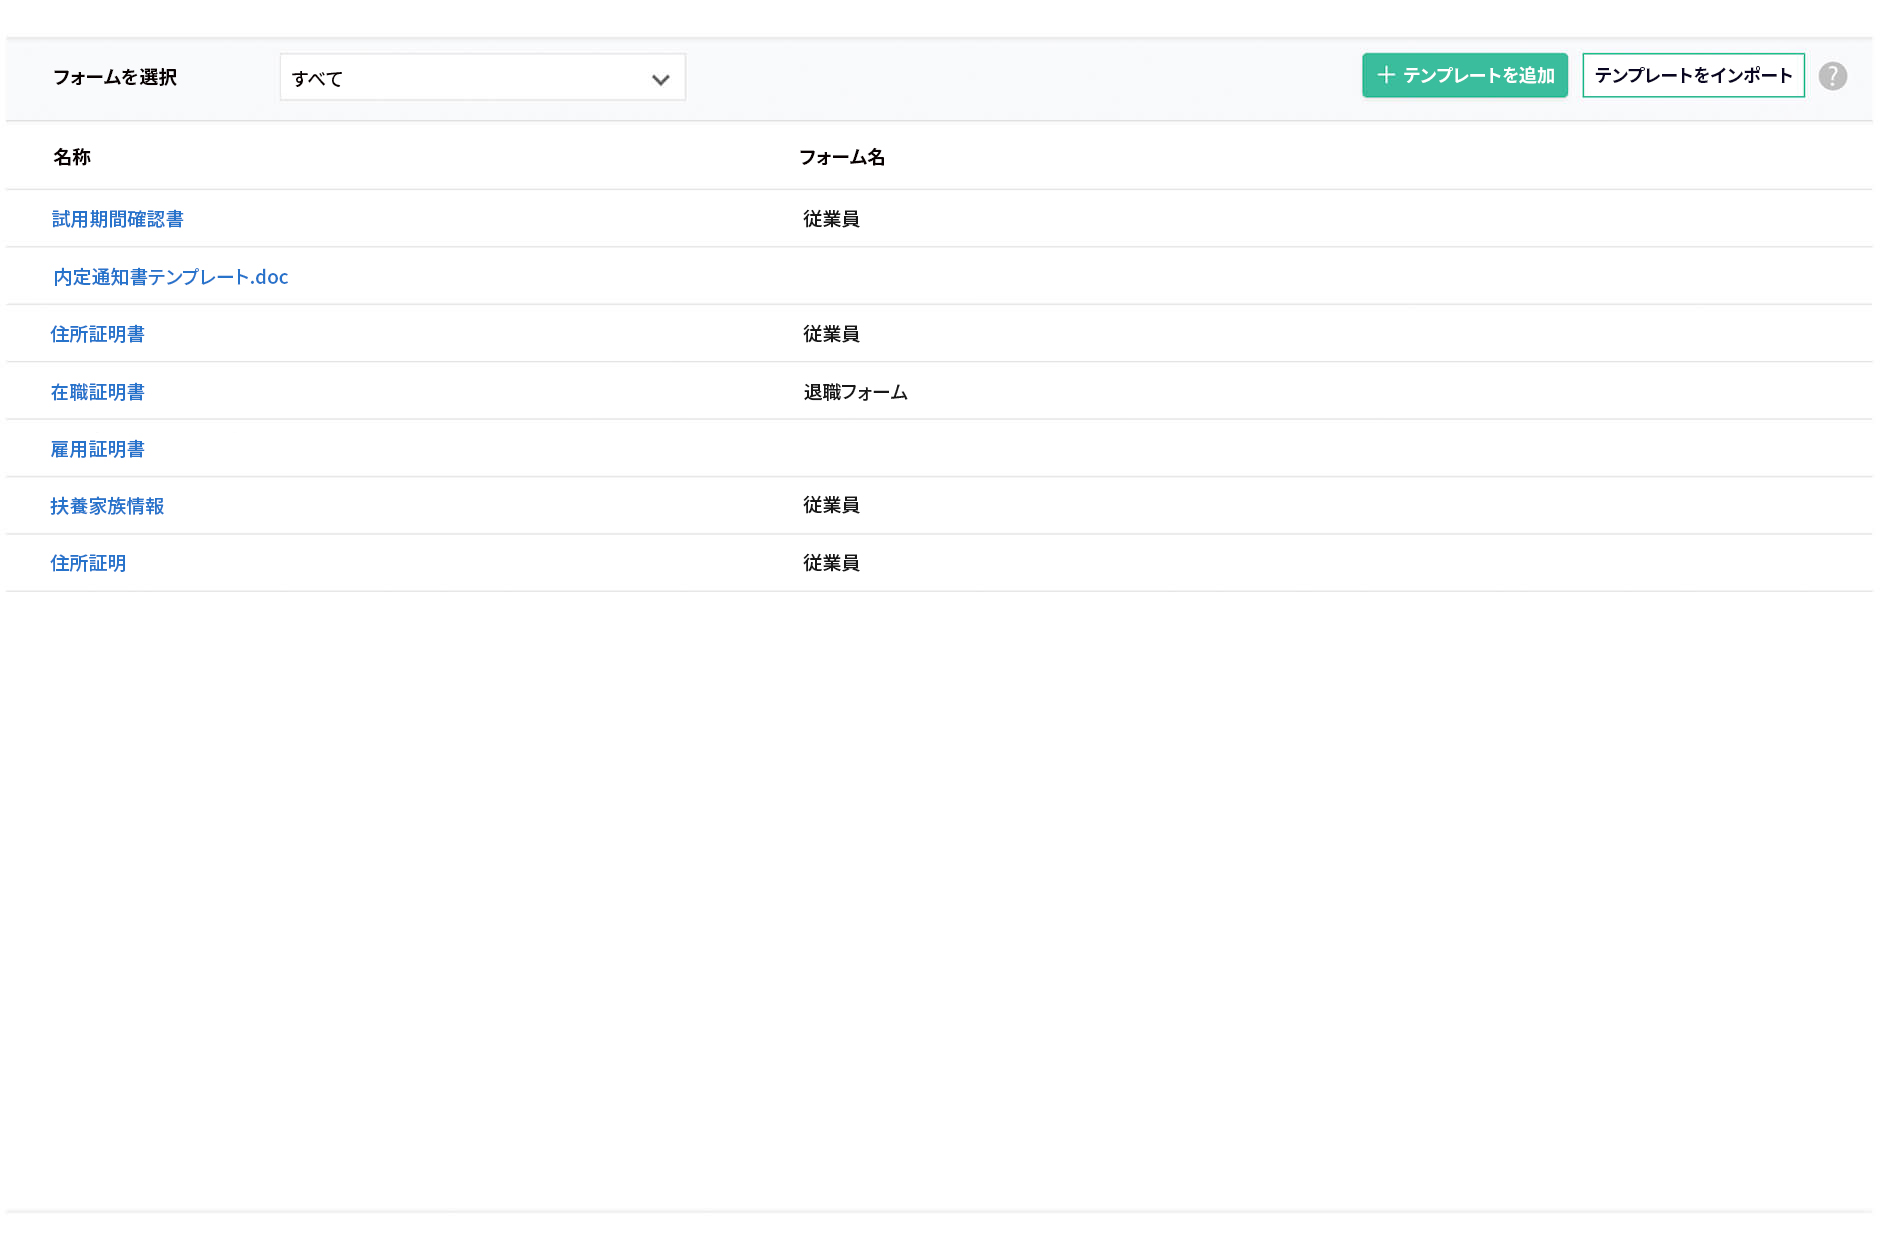
Task: Open the 扶養家族情報 template
Action: pyautogui.click(x=108, y=506)
